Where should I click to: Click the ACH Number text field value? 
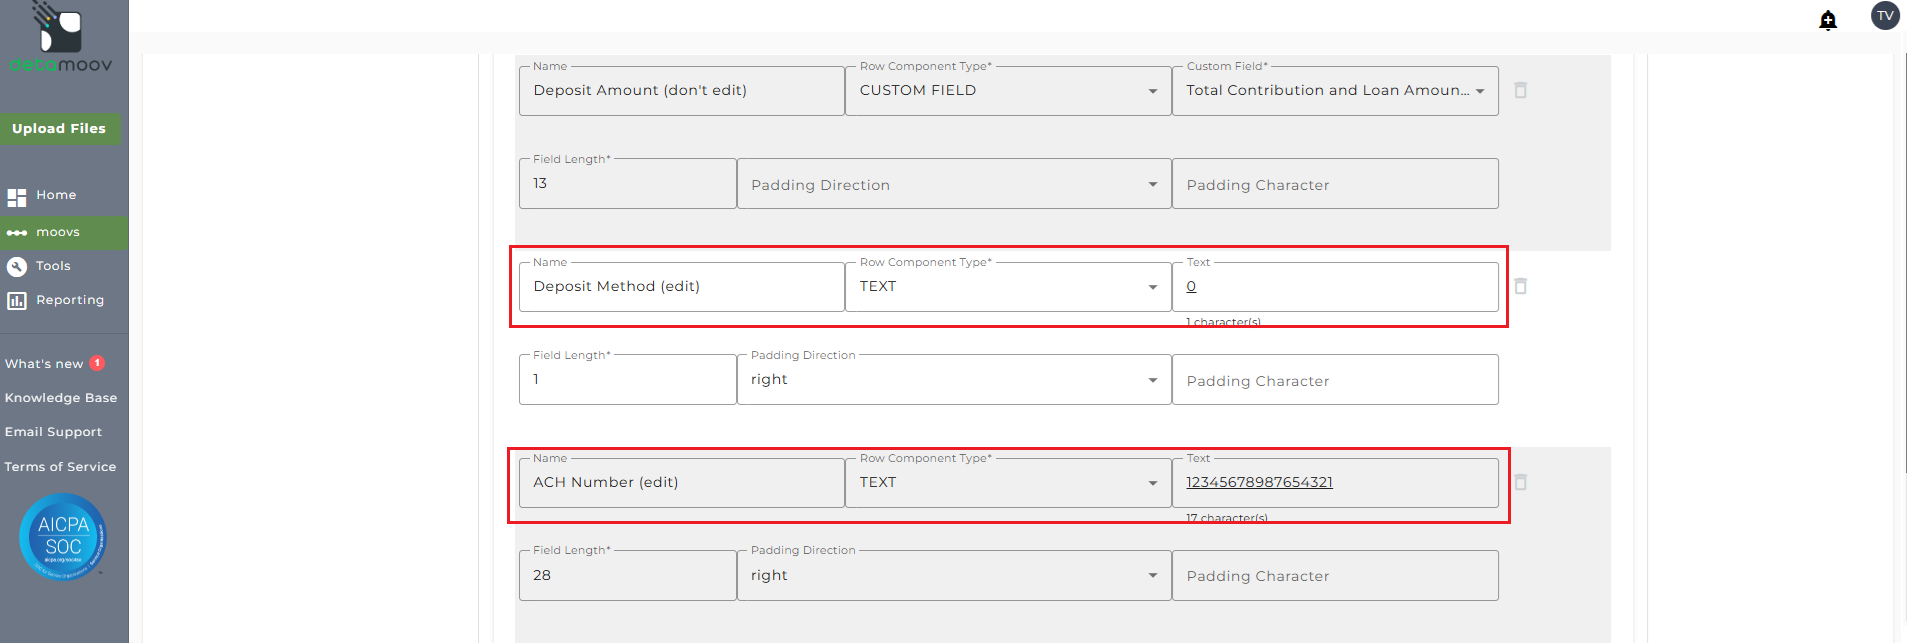pos(1259,482)
